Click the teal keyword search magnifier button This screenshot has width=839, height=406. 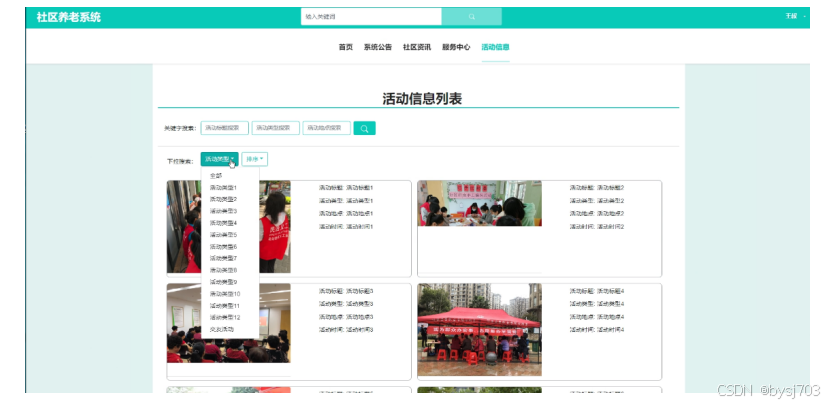pos(364,128)
